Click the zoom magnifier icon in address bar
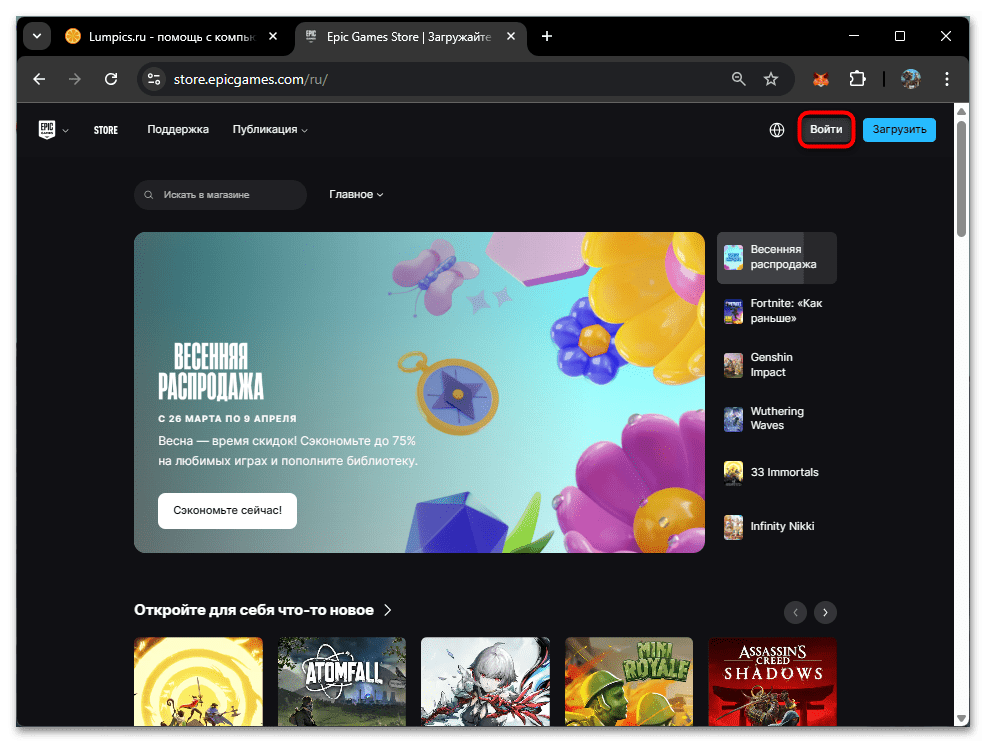Screen dimensions: 986x743 point(738,79)
